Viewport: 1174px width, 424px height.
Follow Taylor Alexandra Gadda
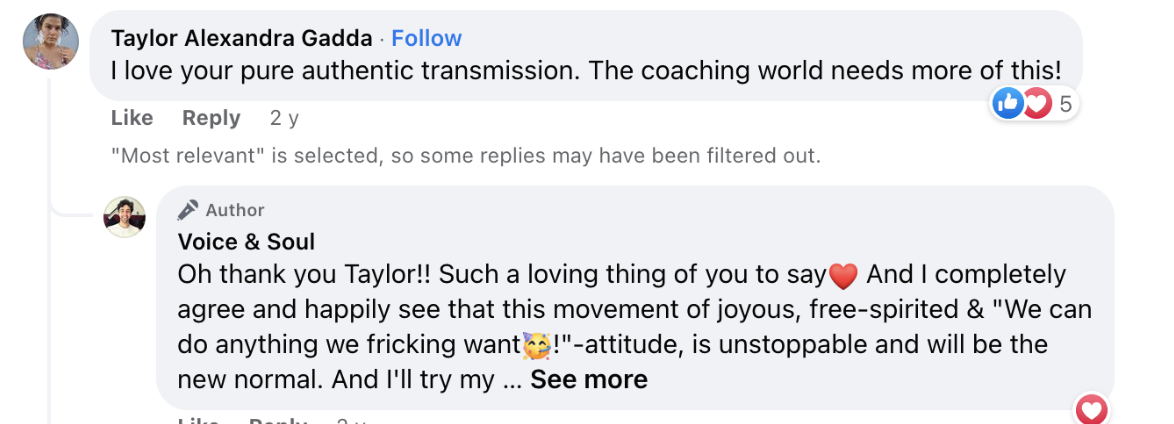pyautogui.click(x=427, y=37)
